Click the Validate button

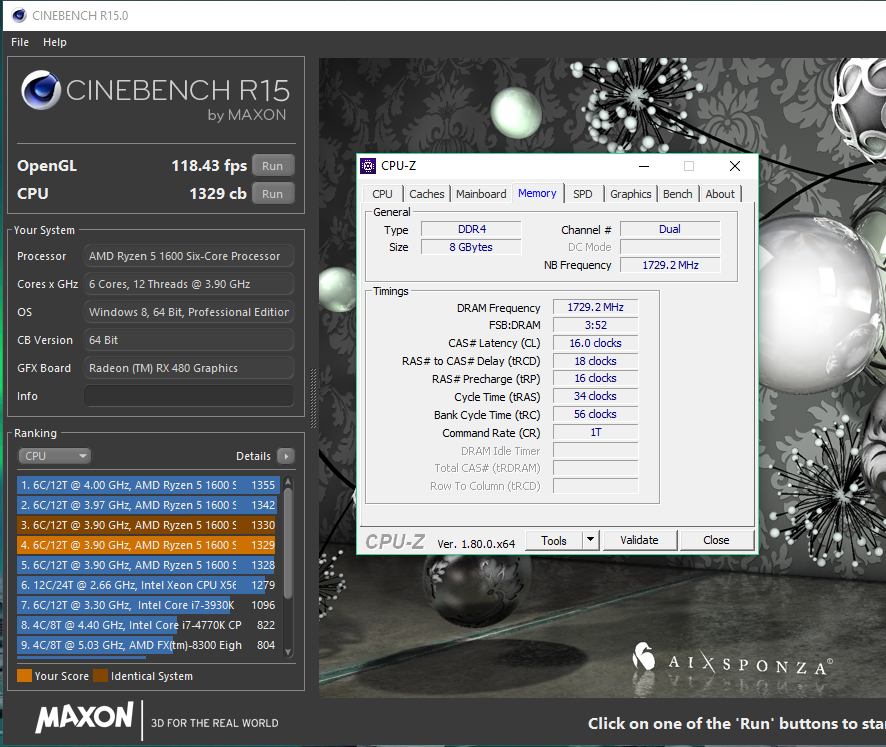click(639, 540)
